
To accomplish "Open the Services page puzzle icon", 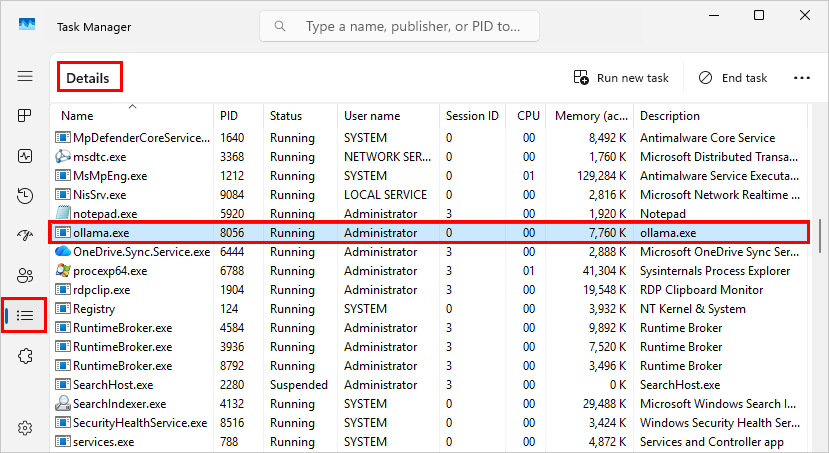I will pos(25,355).
